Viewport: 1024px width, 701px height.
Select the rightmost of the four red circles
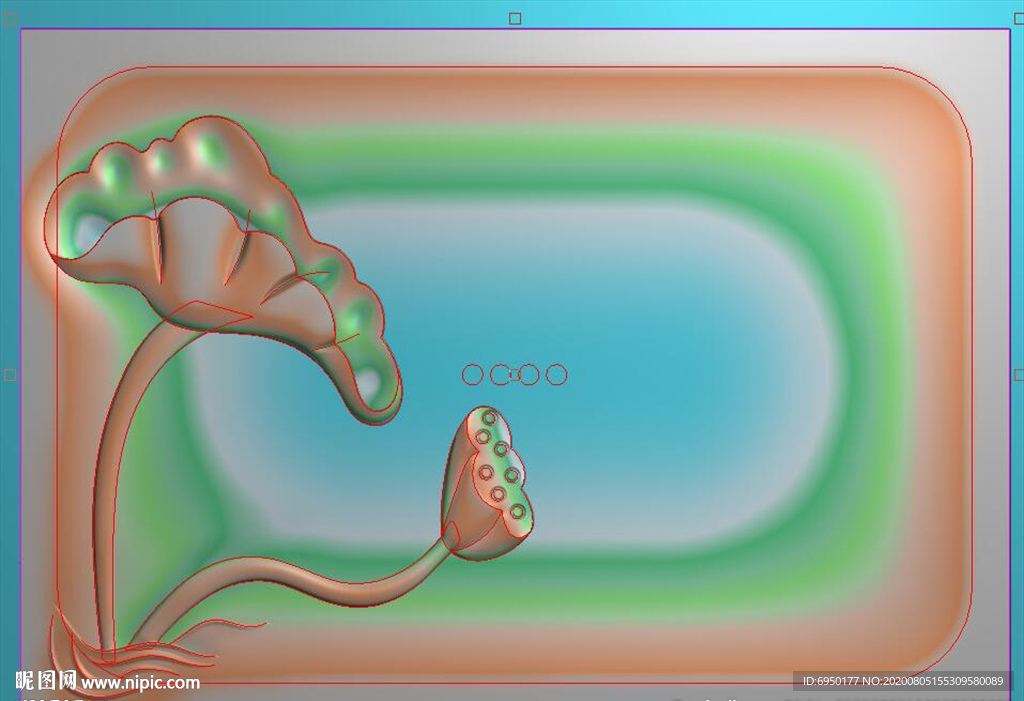(557, 375)
